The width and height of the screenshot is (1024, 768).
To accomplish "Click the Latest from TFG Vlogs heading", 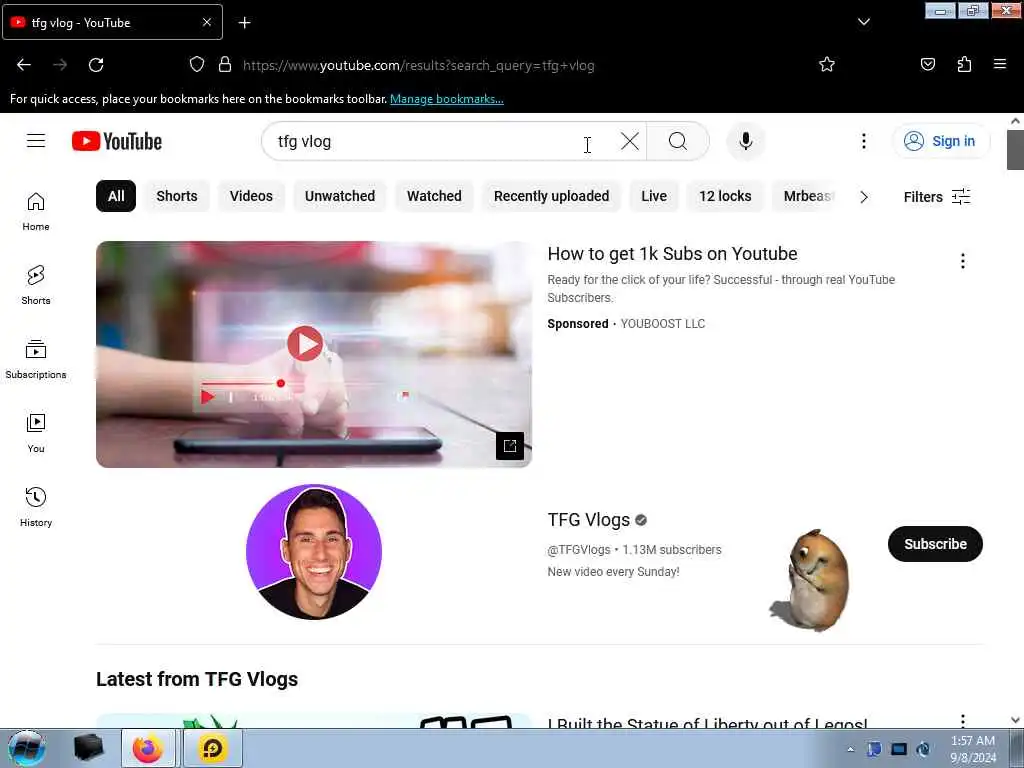I will 197,679.
